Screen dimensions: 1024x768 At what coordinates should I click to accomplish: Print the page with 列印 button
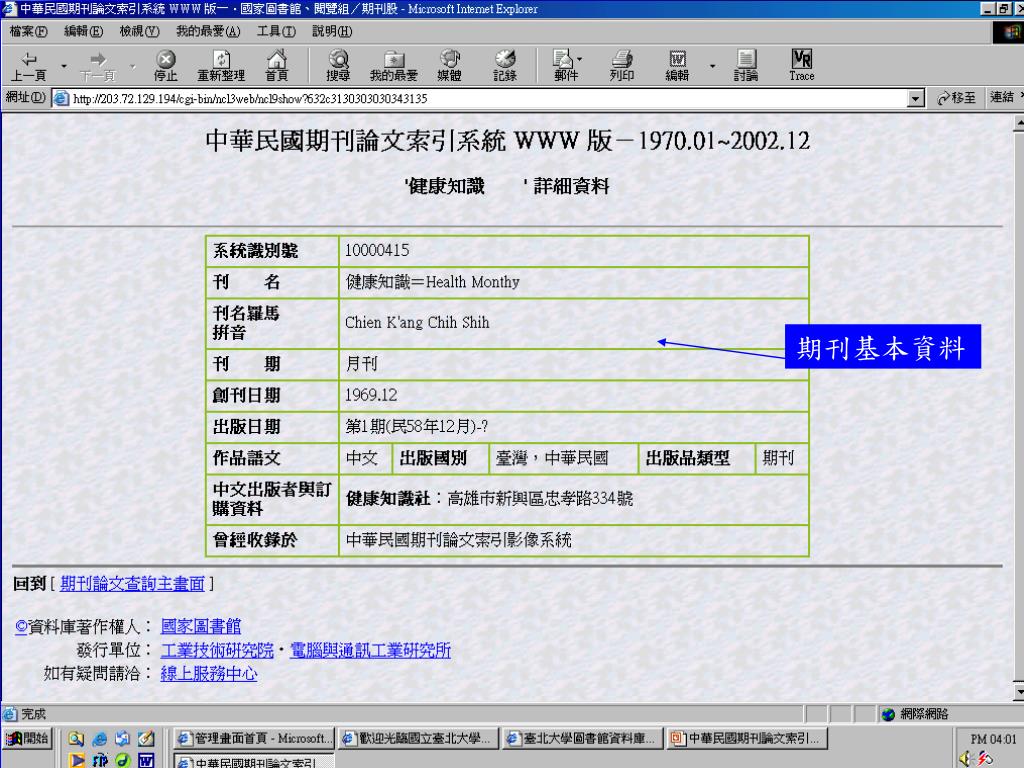tap(622, 66)
